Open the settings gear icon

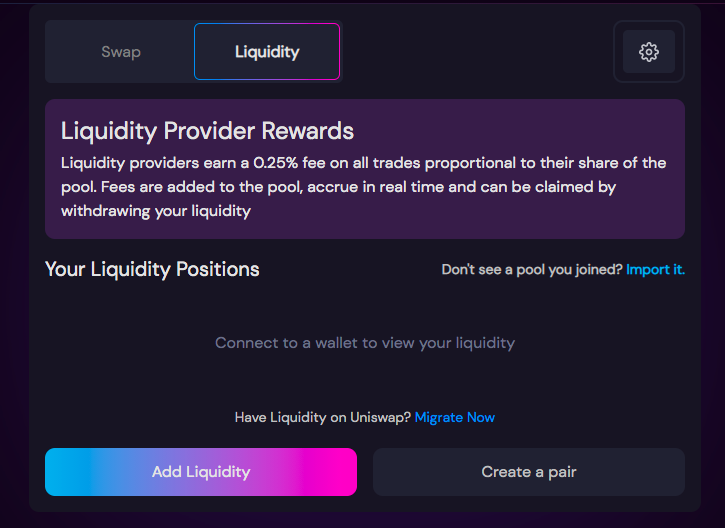[x=649, y=52]
